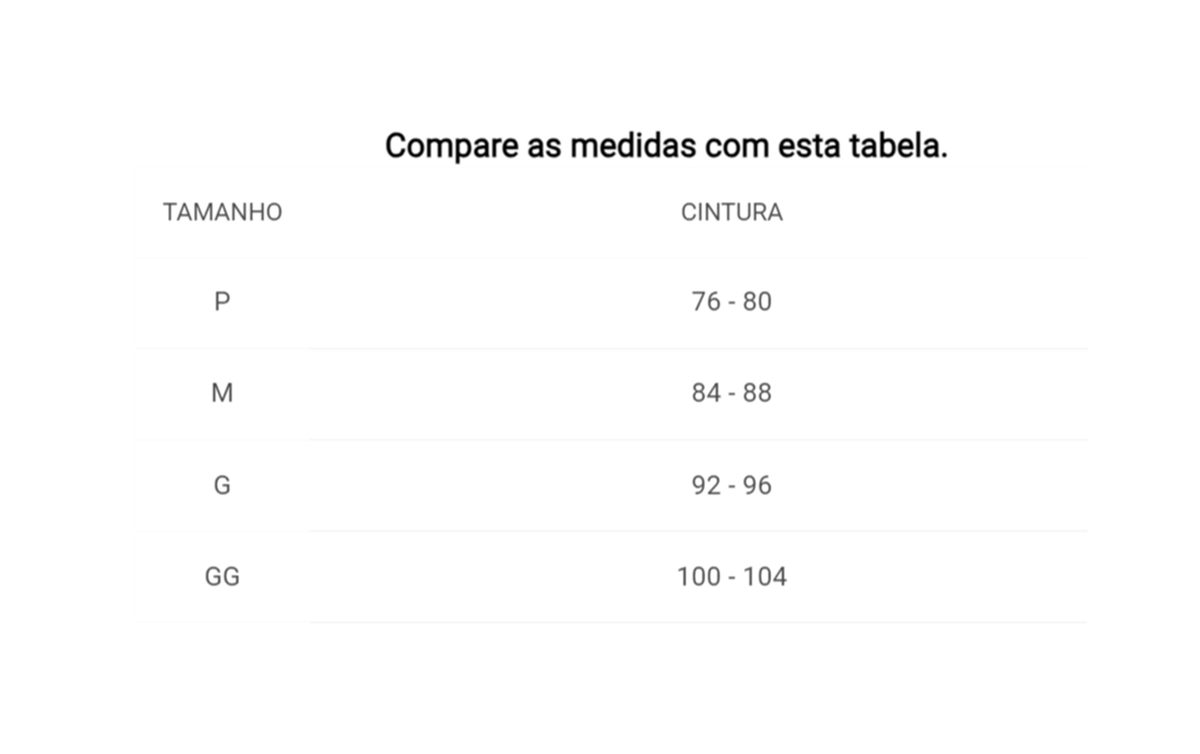The width and height of the screenshot is (1200, 754).
Task: Click the number 96 in the G row
Action: coord(757,485)
